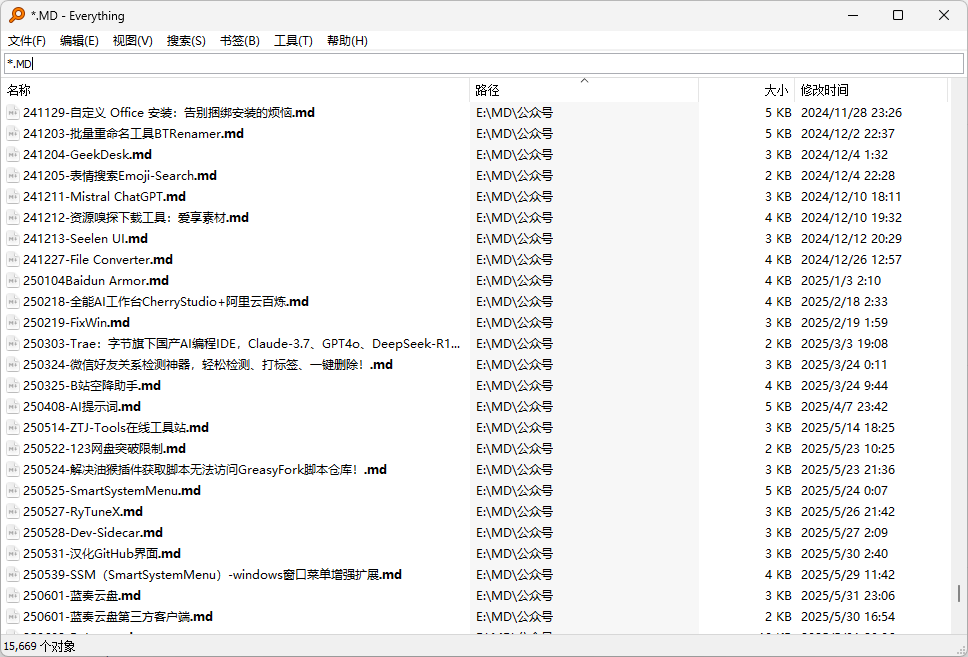The height and width of the screenshot is (657, 968).
Task: Open the 视图(V) menu
Action: [x=133, y=41]
